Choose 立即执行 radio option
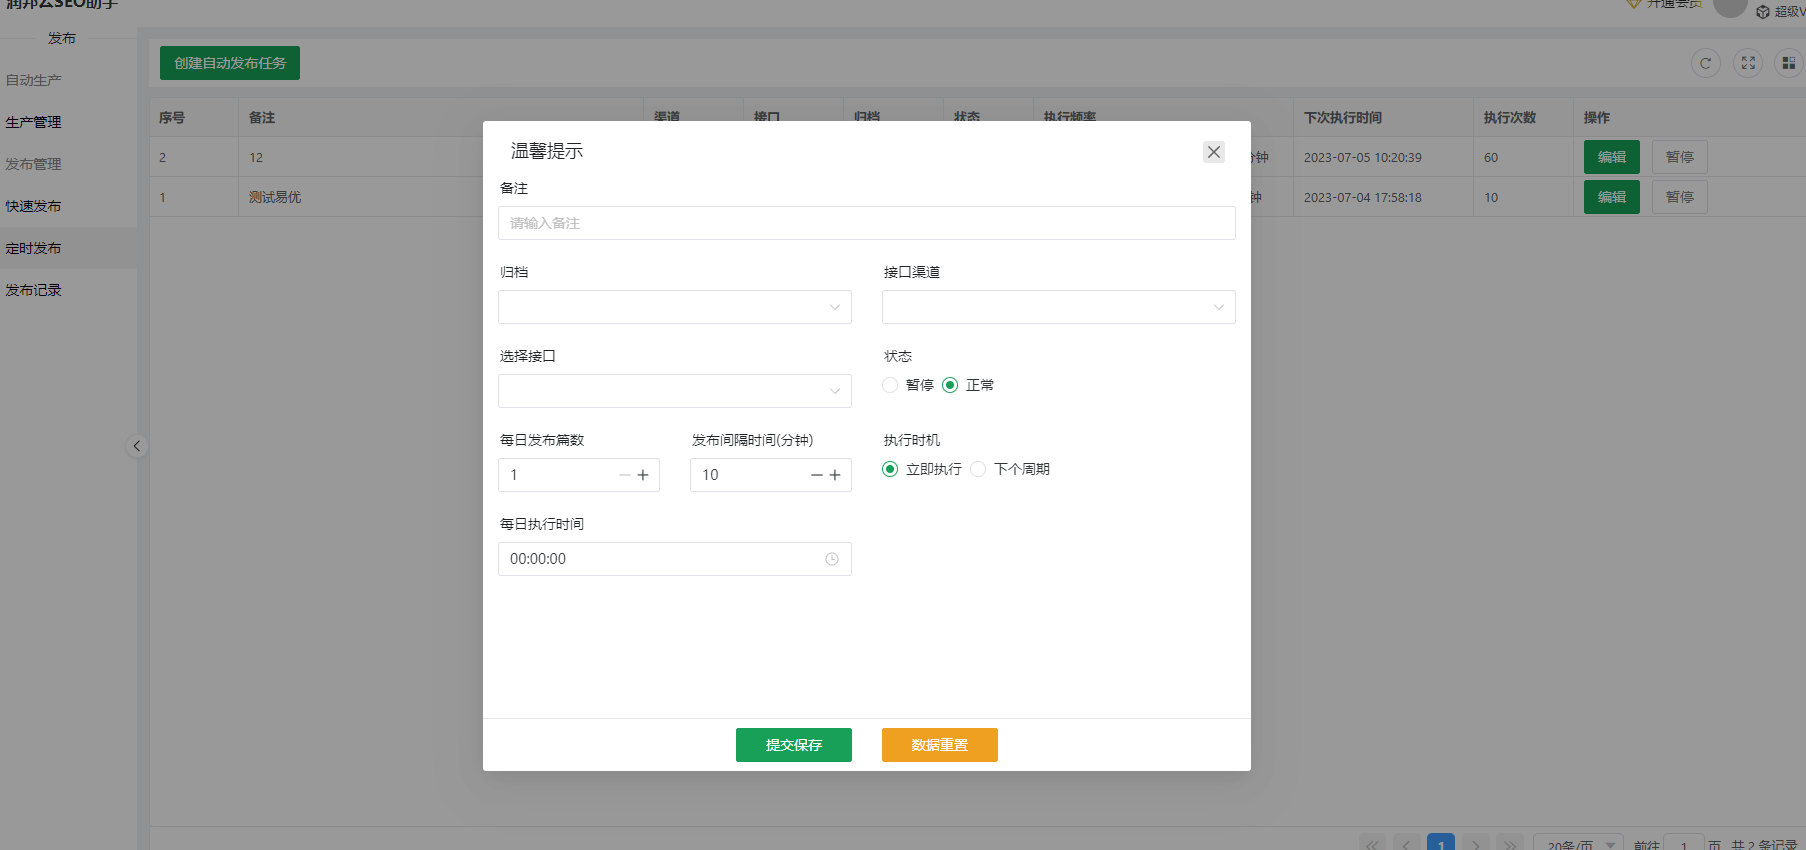The image size is (1806, 850). 890,469
